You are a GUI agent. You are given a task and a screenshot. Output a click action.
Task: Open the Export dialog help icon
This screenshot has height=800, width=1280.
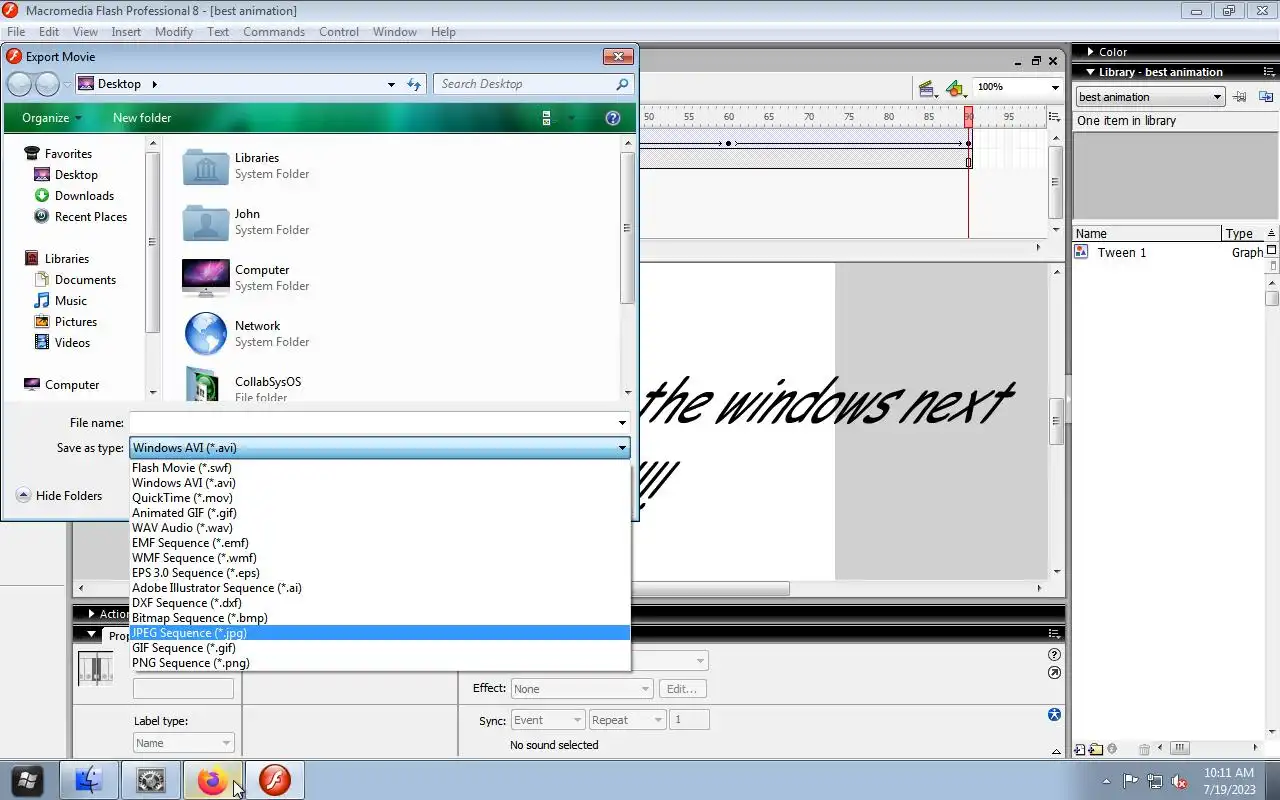coord(613,117)
